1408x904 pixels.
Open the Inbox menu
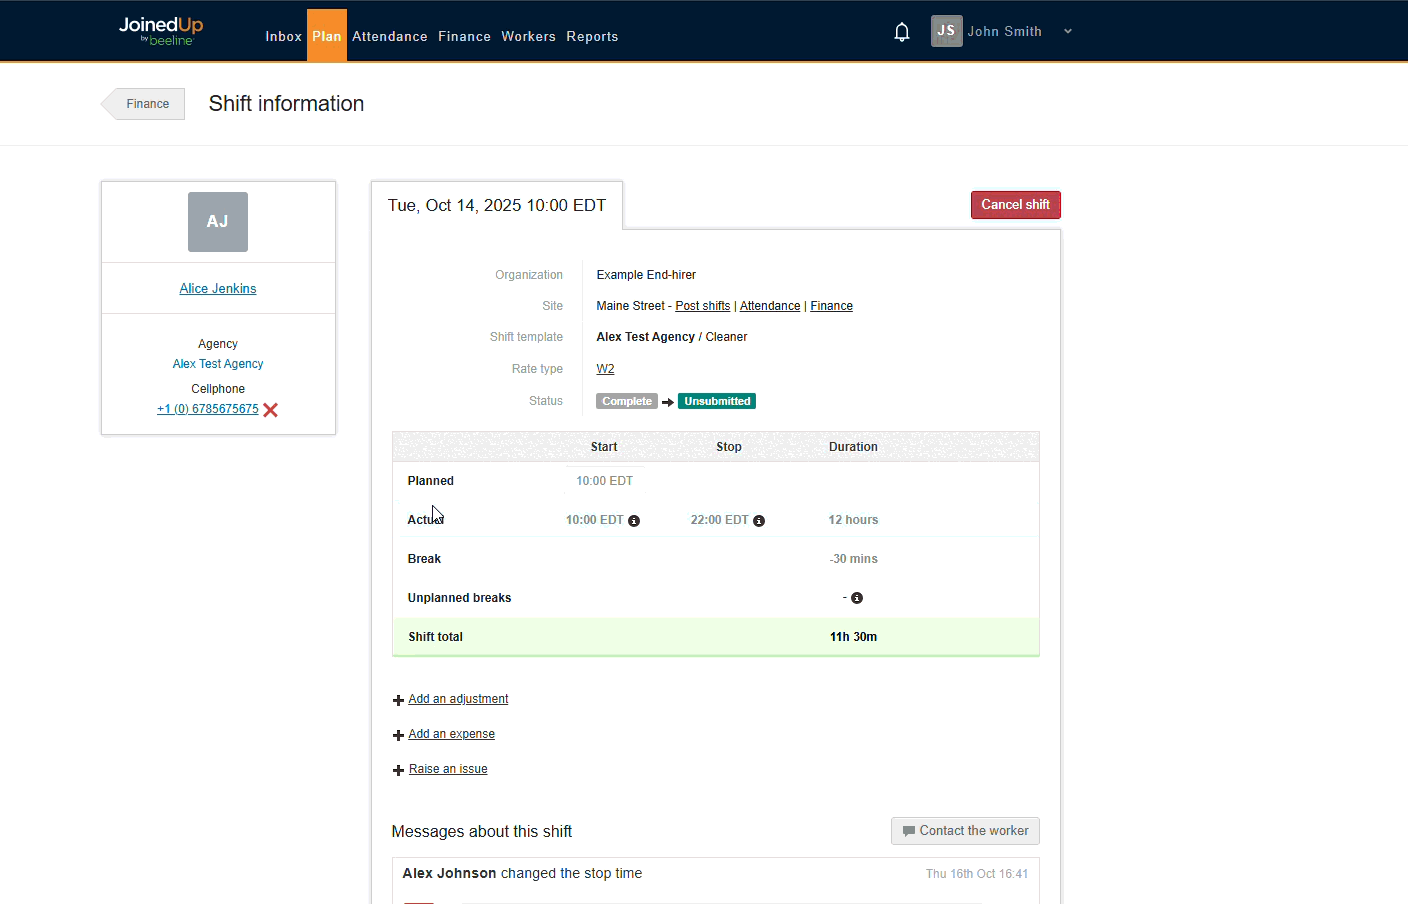coord(283,37)
